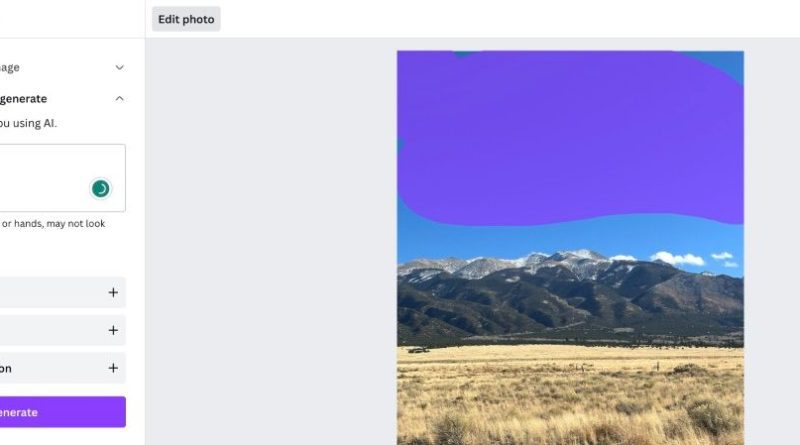Click the plus icon on the 'on' row
Image resolution: width=800 pixels, height=445 pixels.
click(113, 368)
